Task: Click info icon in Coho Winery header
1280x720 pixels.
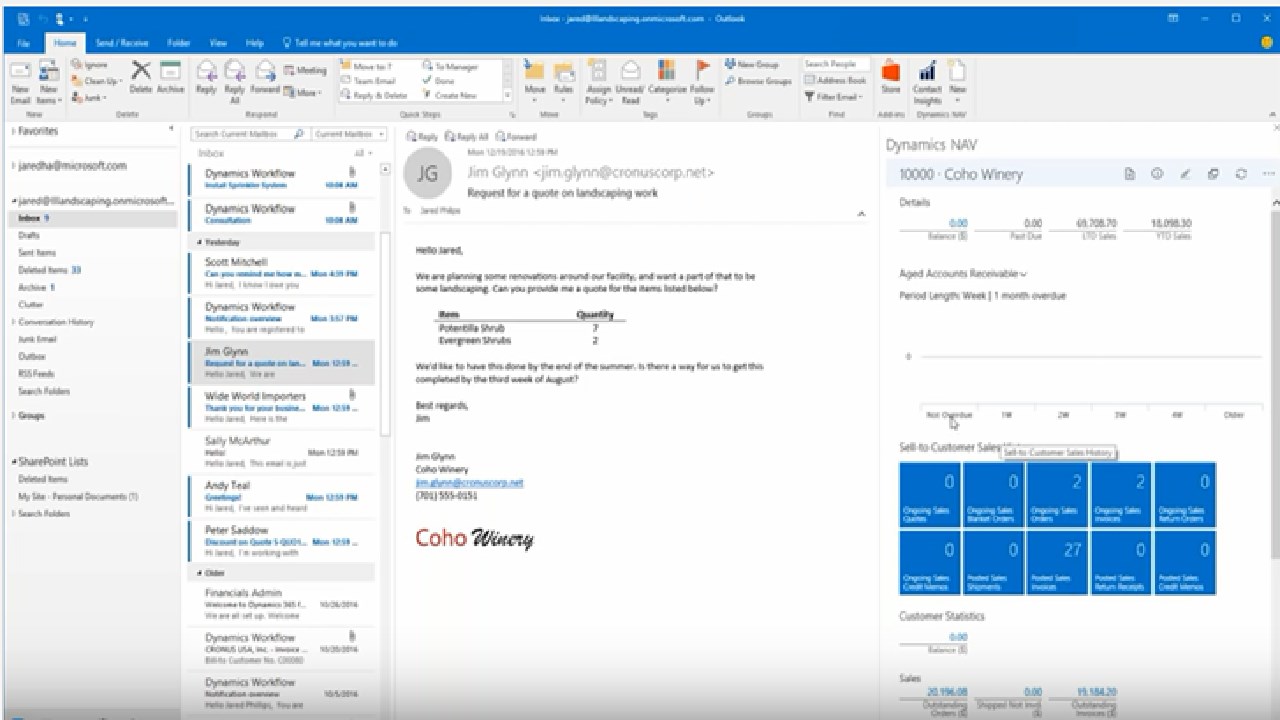Action: tap(1157, 174)
